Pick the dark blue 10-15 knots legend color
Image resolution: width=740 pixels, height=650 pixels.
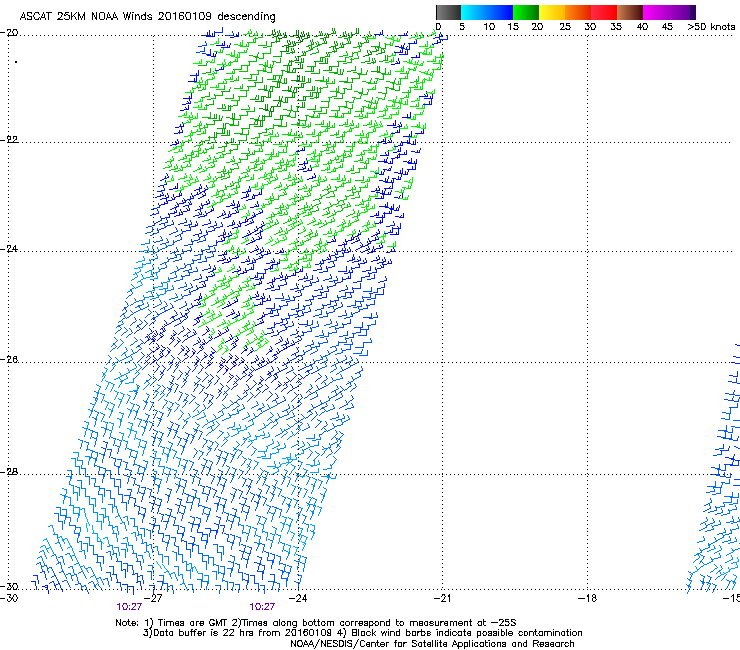[x=500, y=12]
